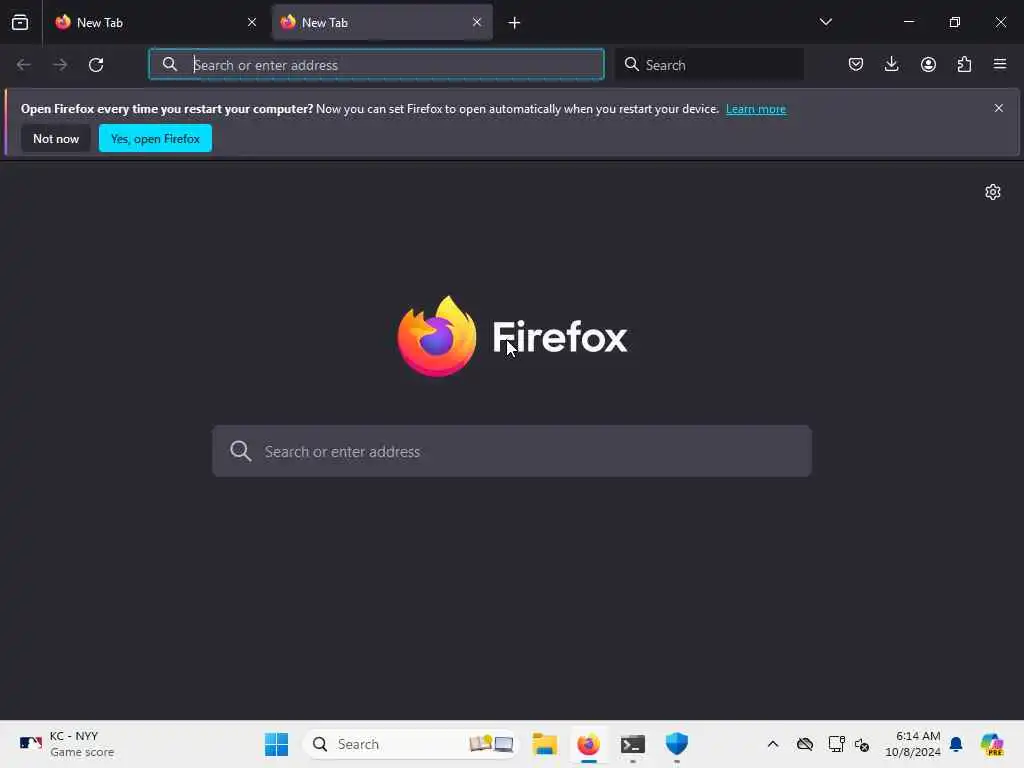
Task: Click the display/network tray icon
Action: coord(836,744)
